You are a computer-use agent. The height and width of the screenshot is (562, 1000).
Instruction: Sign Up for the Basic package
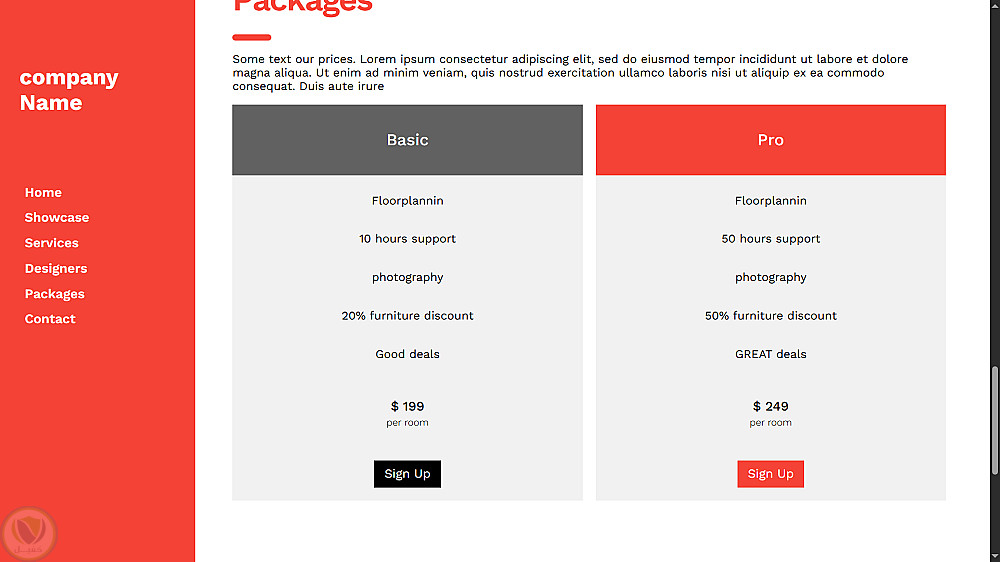click(x=407, y=474)
